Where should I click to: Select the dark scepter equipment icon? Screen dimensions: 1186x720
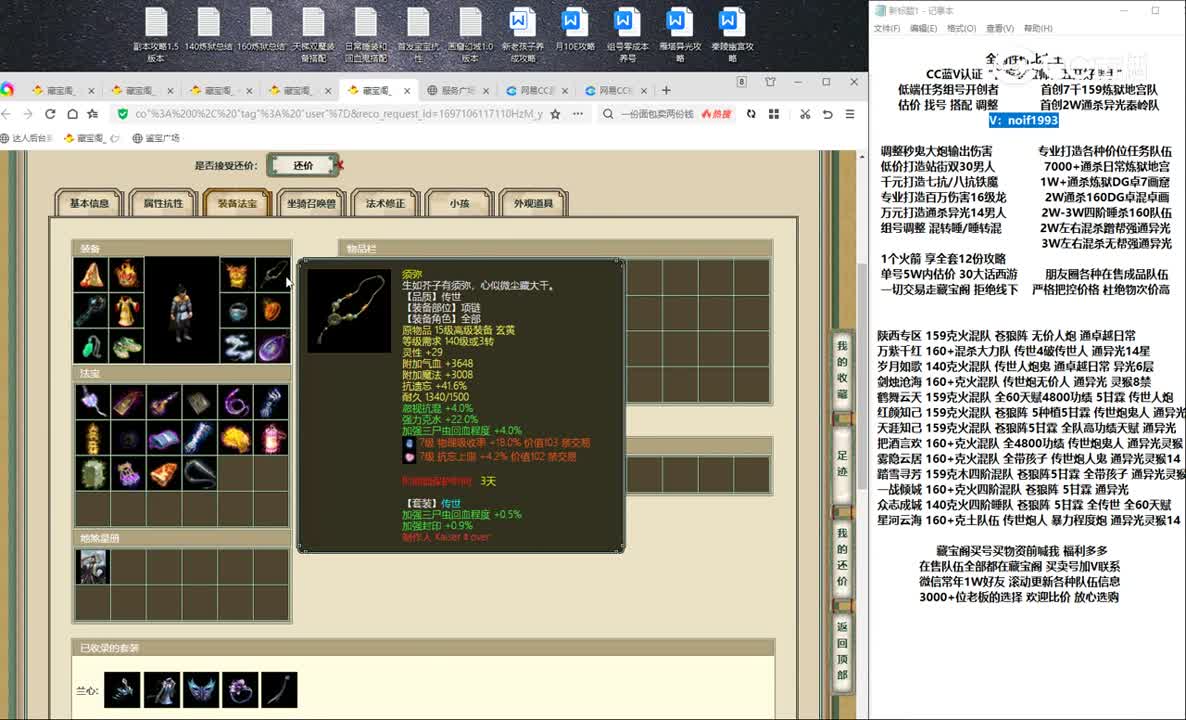[92, 310]
